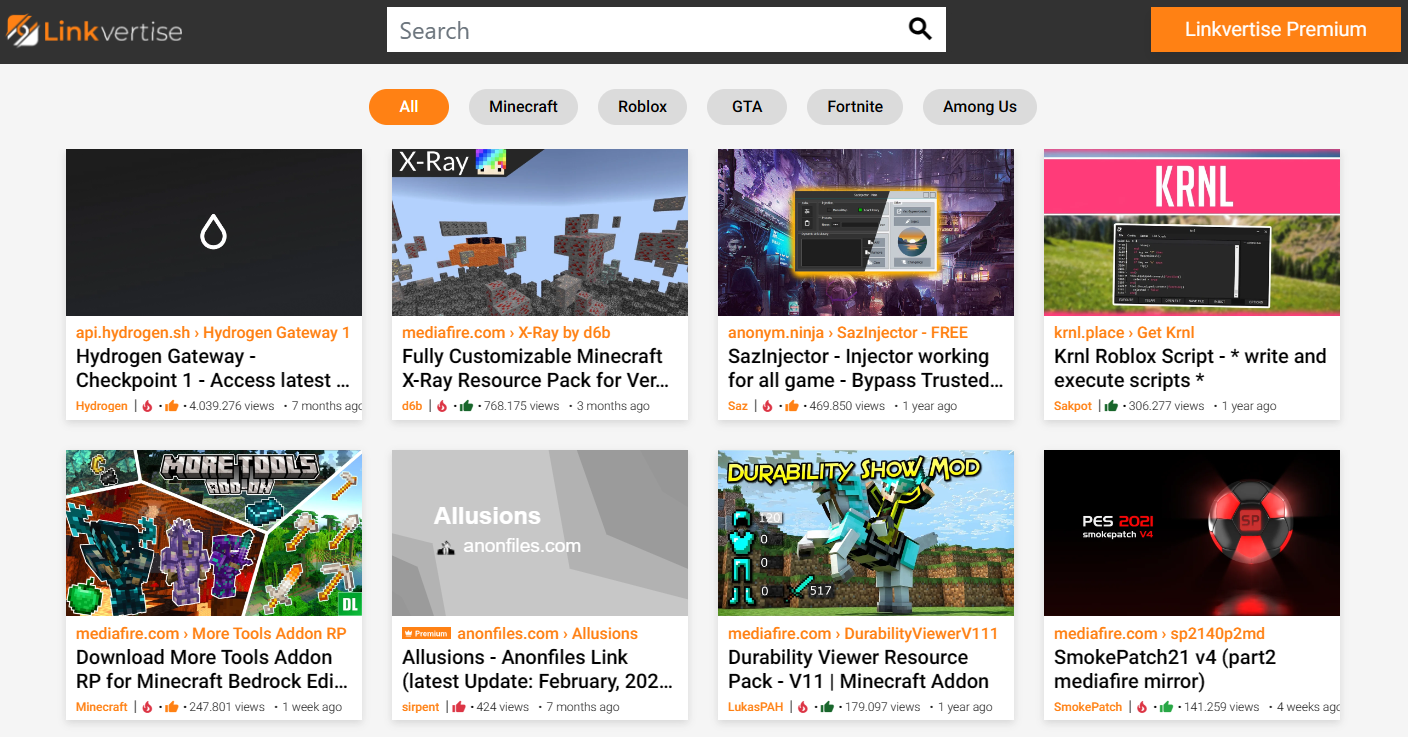
Task: Switch to the GTA category
Action: click(x=747, y=107)
